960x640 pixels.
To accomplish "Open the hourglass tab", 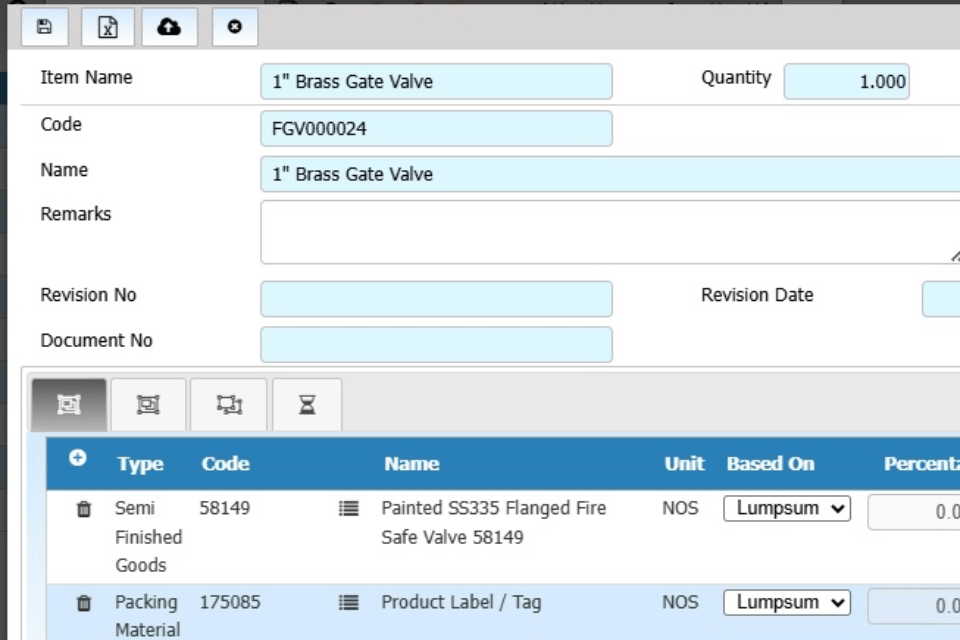I will 307,405.
